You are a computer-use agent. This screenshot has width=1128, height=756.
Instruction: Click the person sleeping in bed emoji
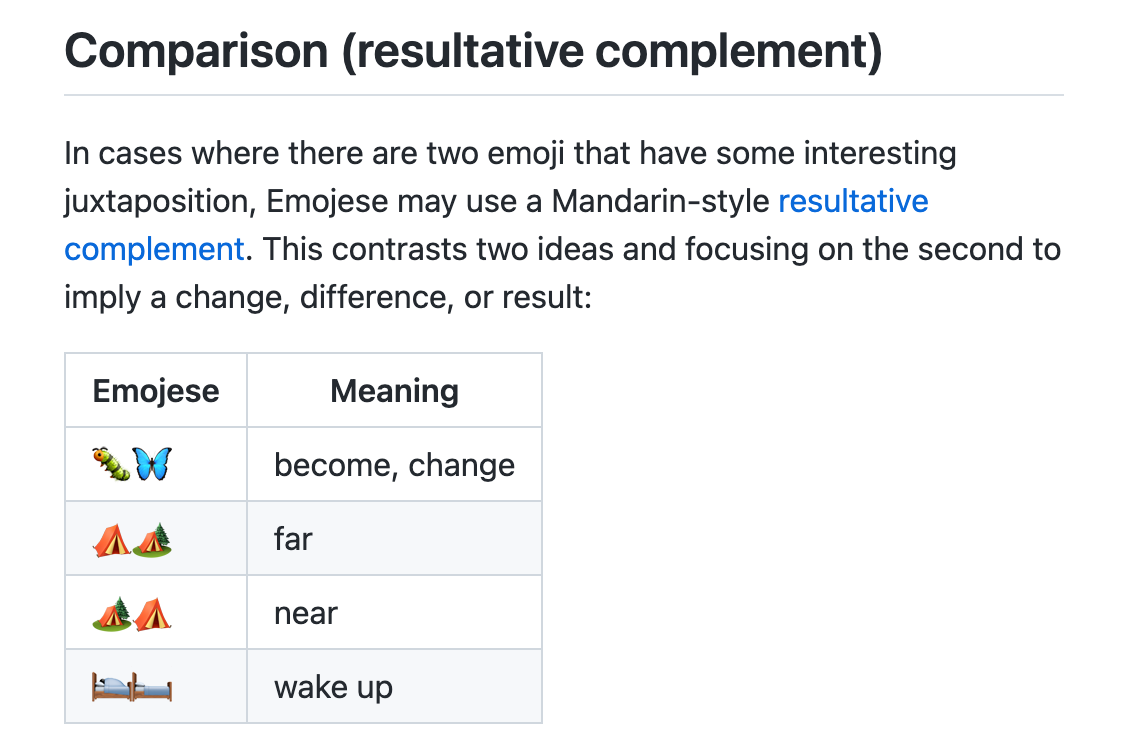112,686
